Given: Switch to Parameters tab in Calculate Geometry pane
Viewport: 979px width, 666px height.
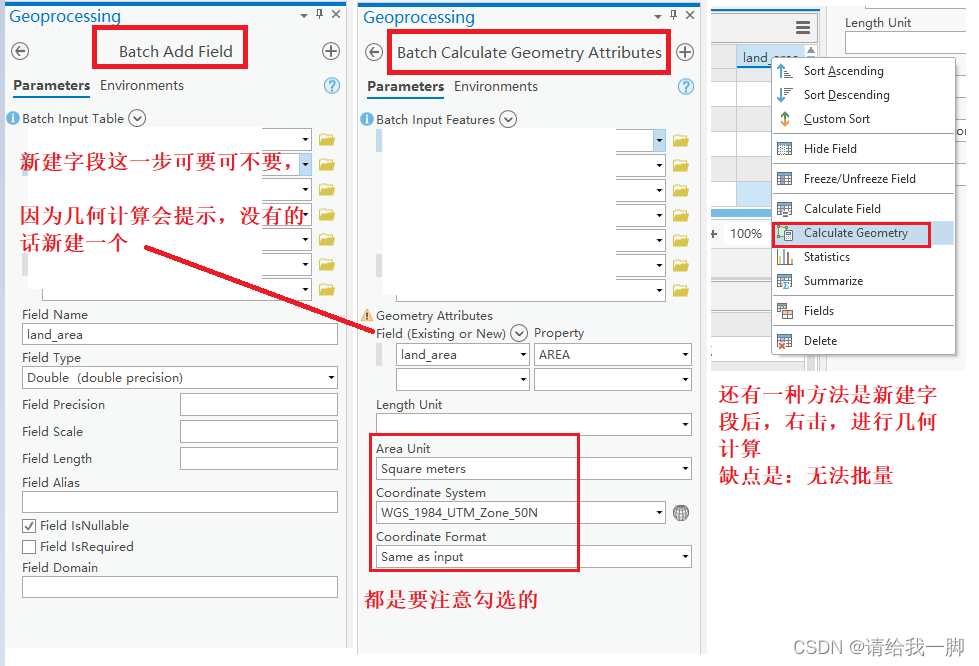Looking at the screenshot, I should click(x=406, y=87).
